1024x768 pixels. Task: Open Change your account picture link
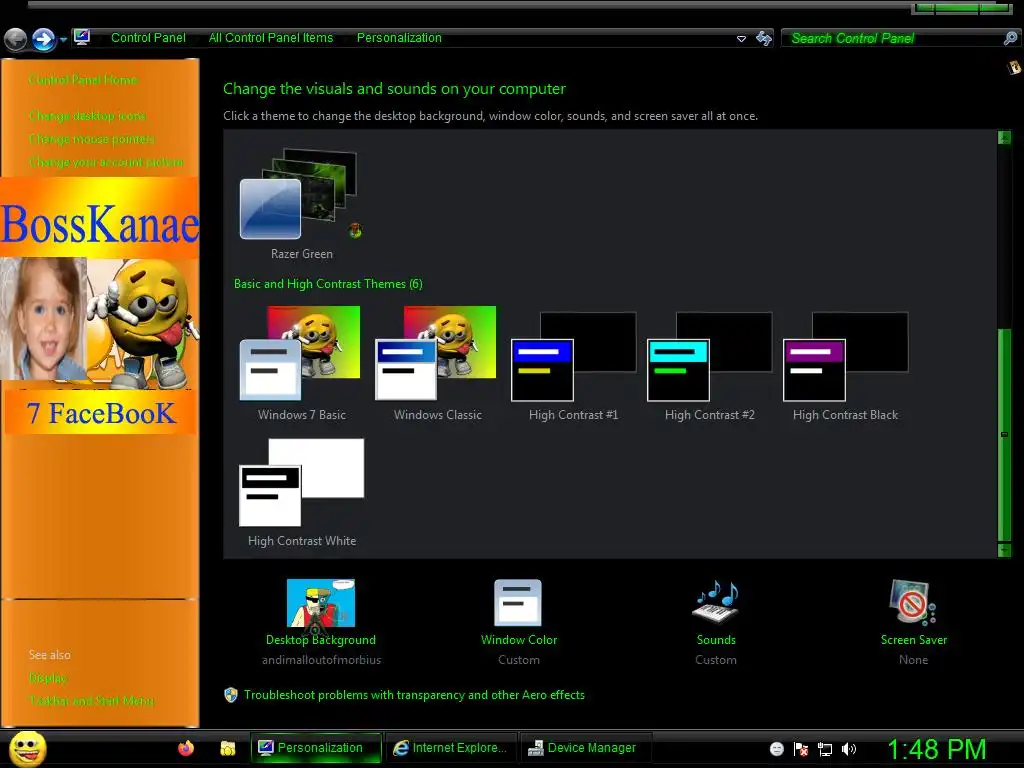click(x=106, y=162)
